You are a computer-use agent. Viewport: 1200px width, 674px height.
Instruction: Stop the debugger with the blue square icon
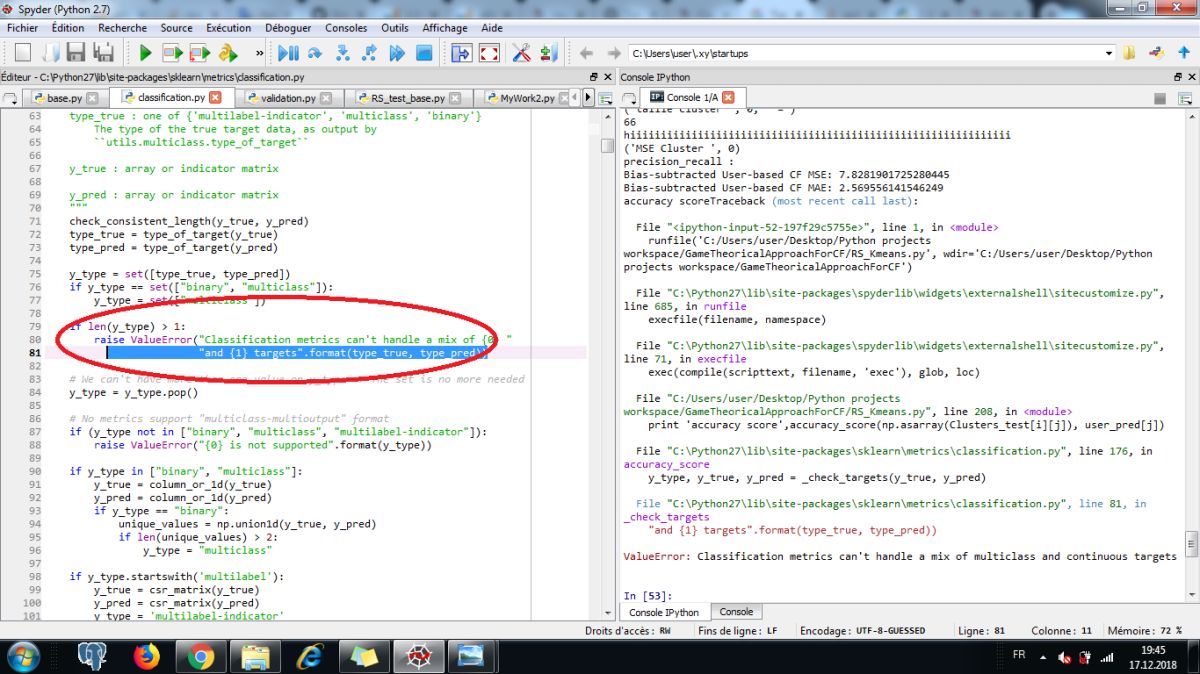[423, 52]
